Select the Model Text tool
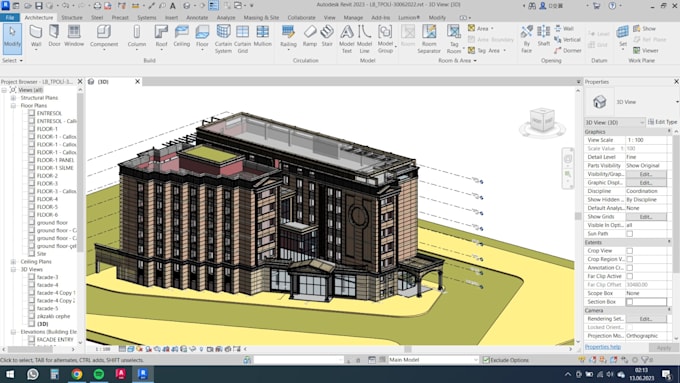Viewport: 680px width, 383px height. click(x=347, y=38)
